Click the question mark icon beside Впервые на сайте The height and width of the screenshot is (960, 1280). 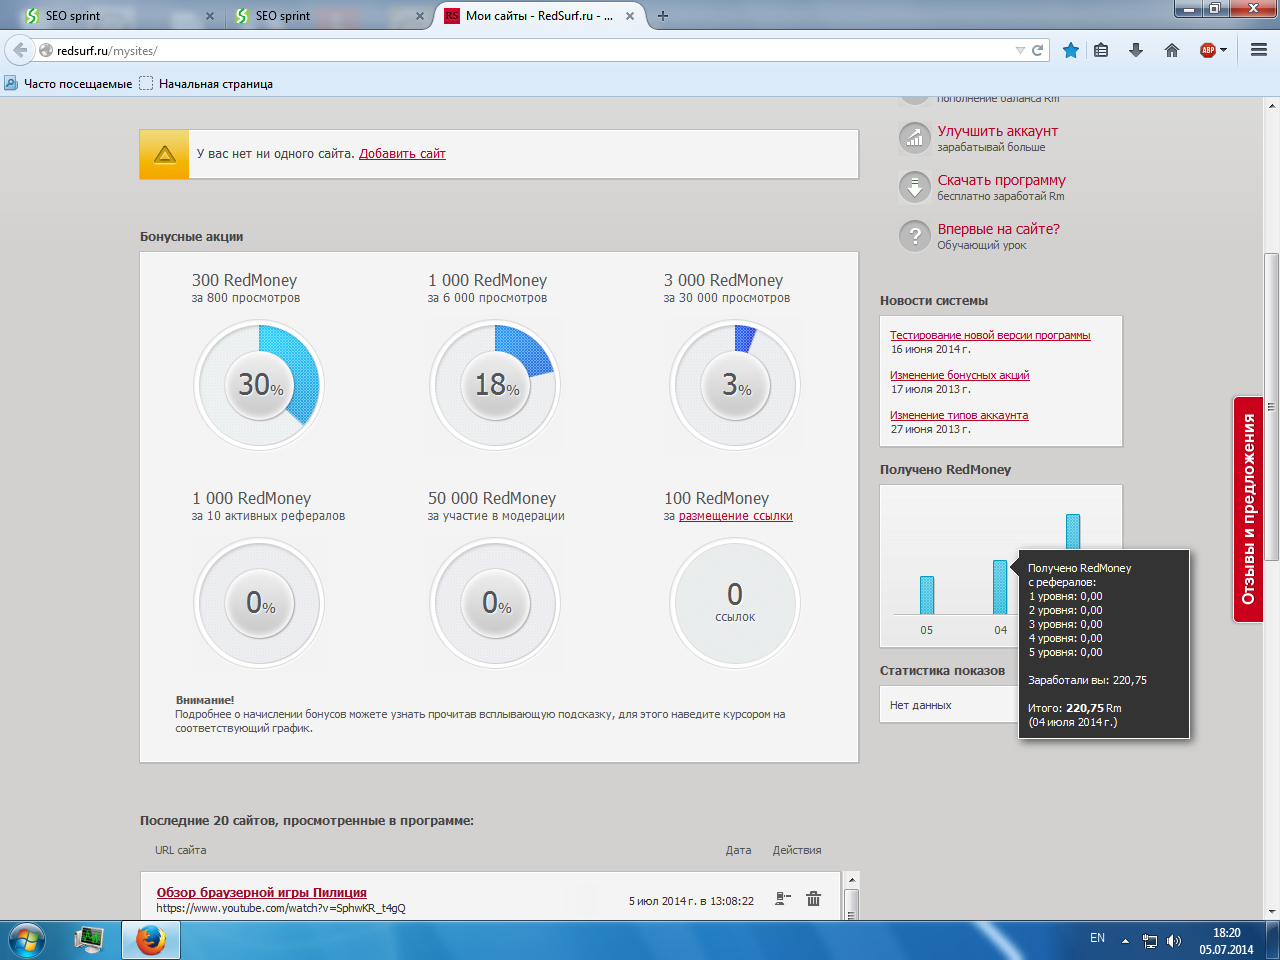pos(915,236)
